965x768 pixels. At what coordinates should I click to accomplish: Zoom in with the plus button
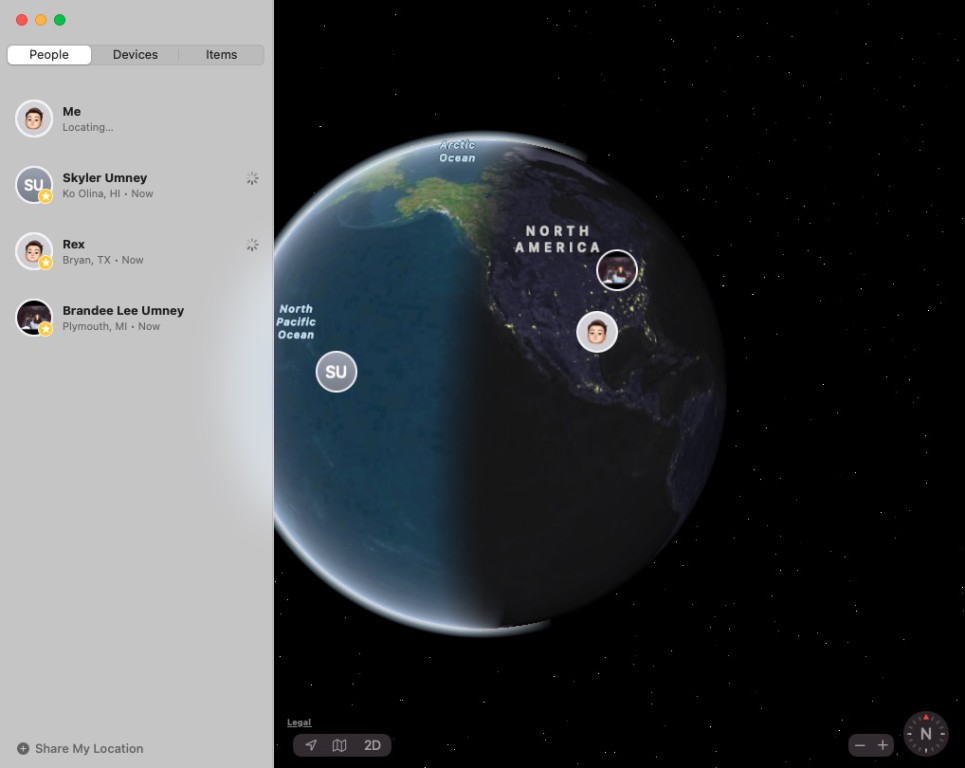[x=882, y=745]
